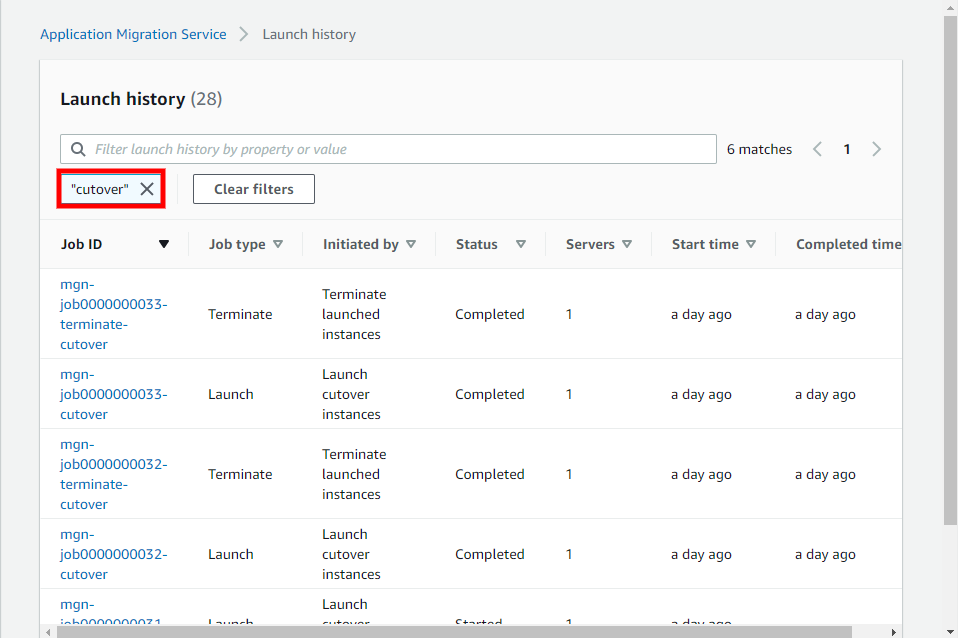The image size is (958, 638).
Task: Click Launch history breadcrumb text
Action: tap(309, 34)
